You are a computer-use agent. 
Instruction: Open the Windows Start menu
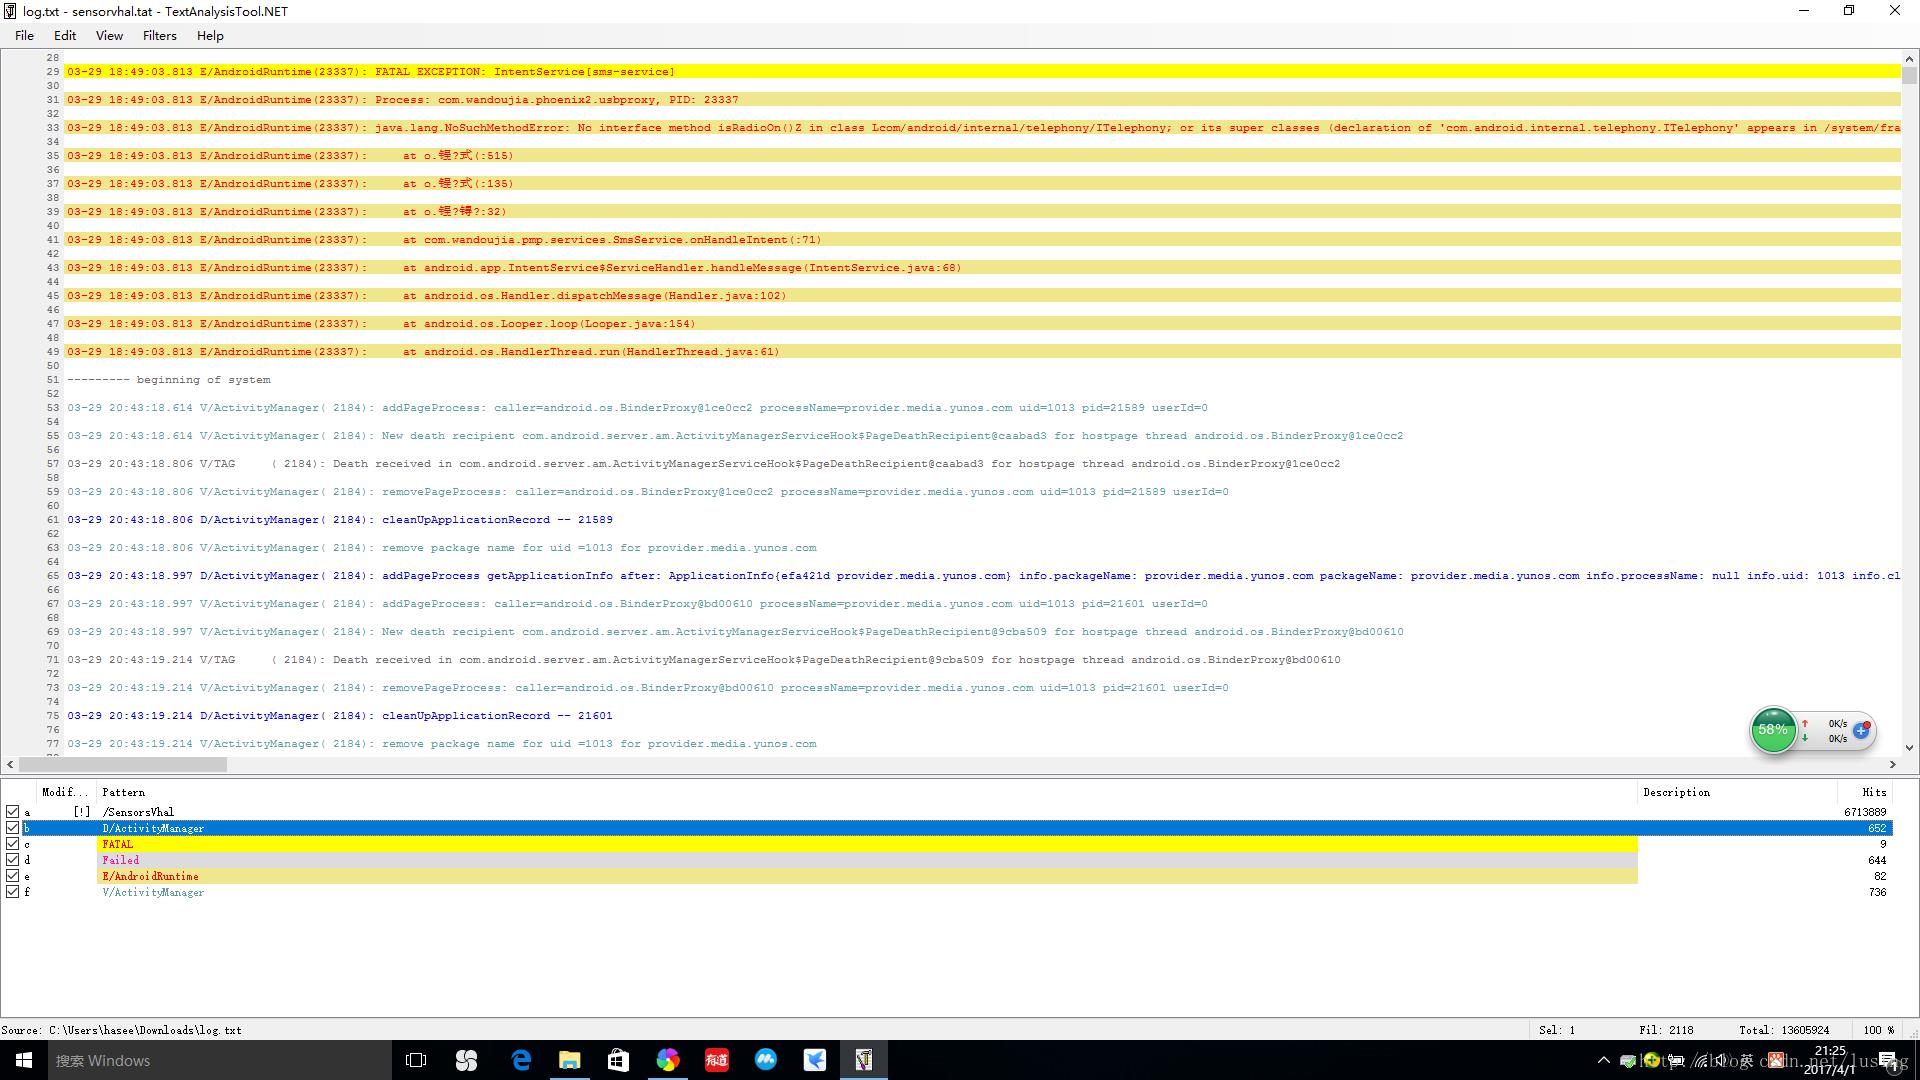(x=24, y=1060)
